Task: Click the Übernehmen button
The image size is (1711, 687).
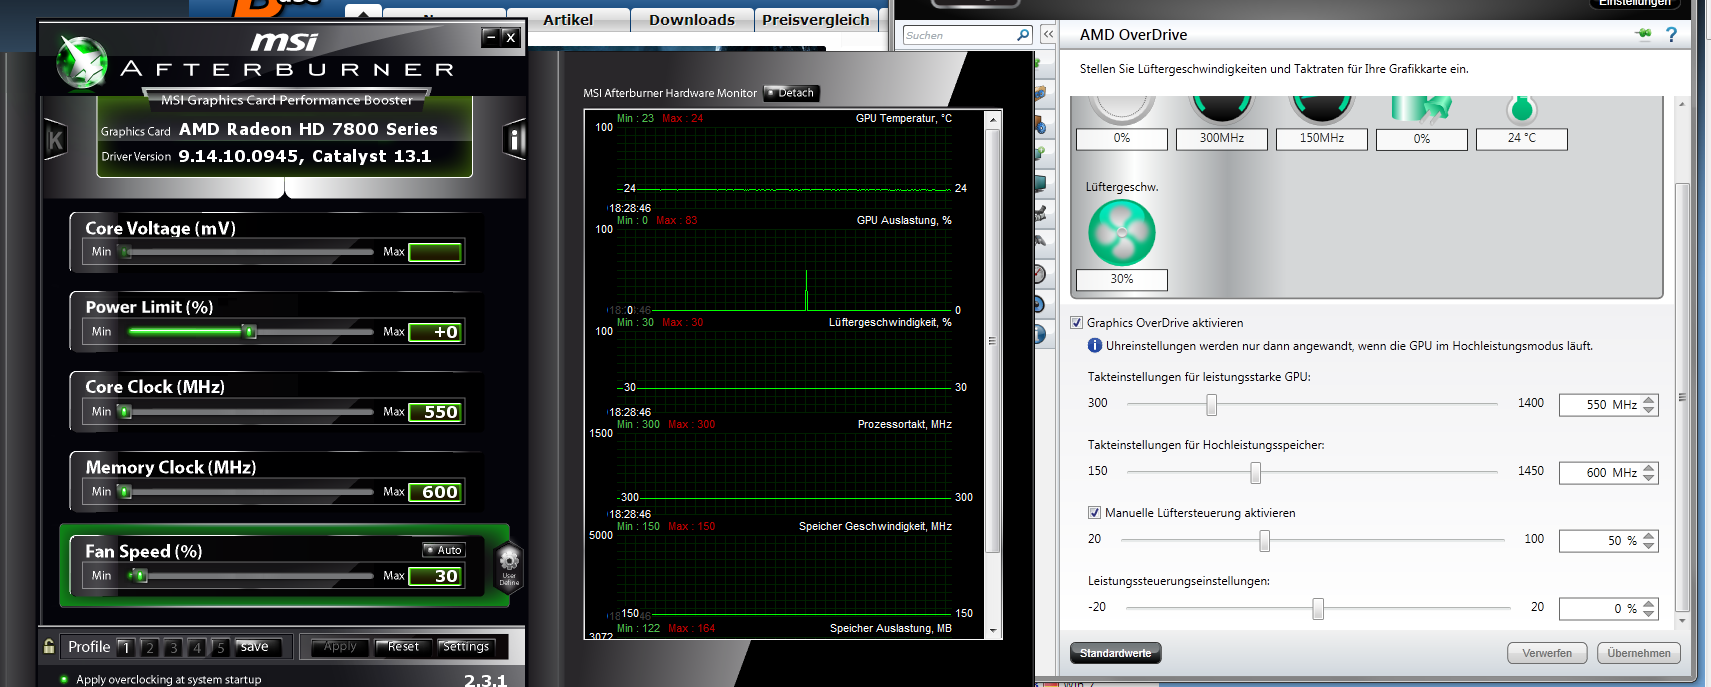Action: (x=1639, y=653)
